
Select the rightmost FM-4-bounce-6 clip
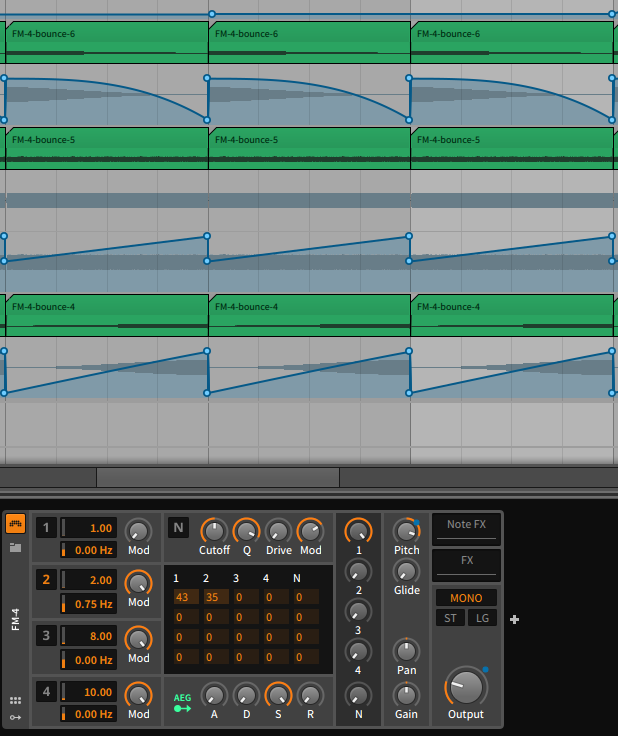pos(512,42)
